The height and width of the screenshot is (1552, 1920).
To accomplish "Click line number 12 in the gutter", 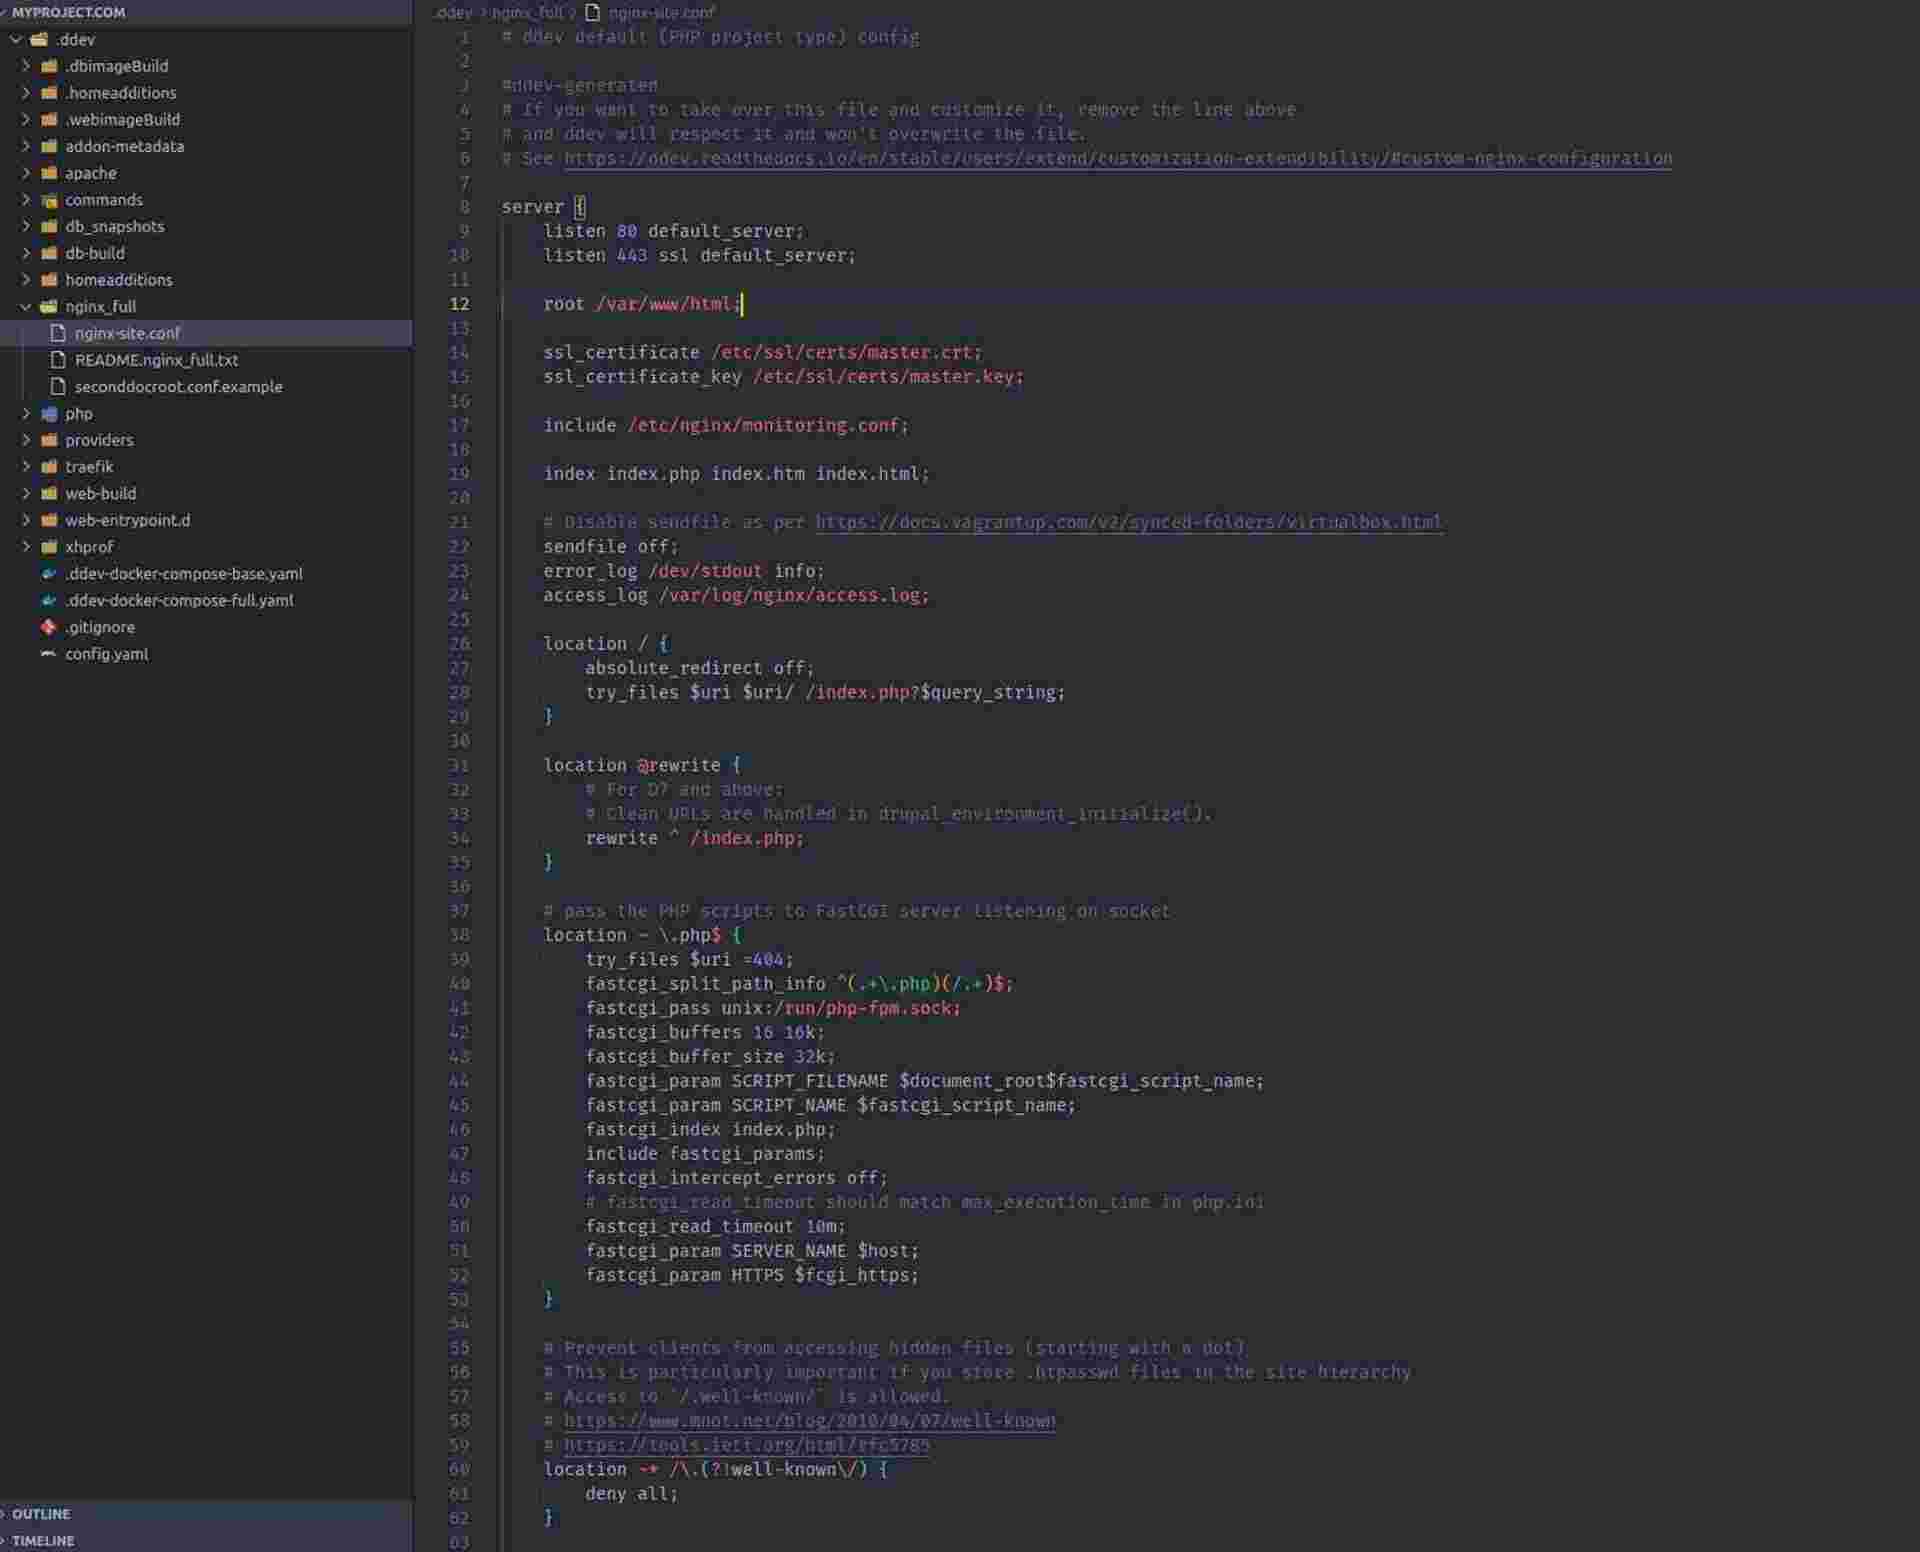I will (459, 304).
